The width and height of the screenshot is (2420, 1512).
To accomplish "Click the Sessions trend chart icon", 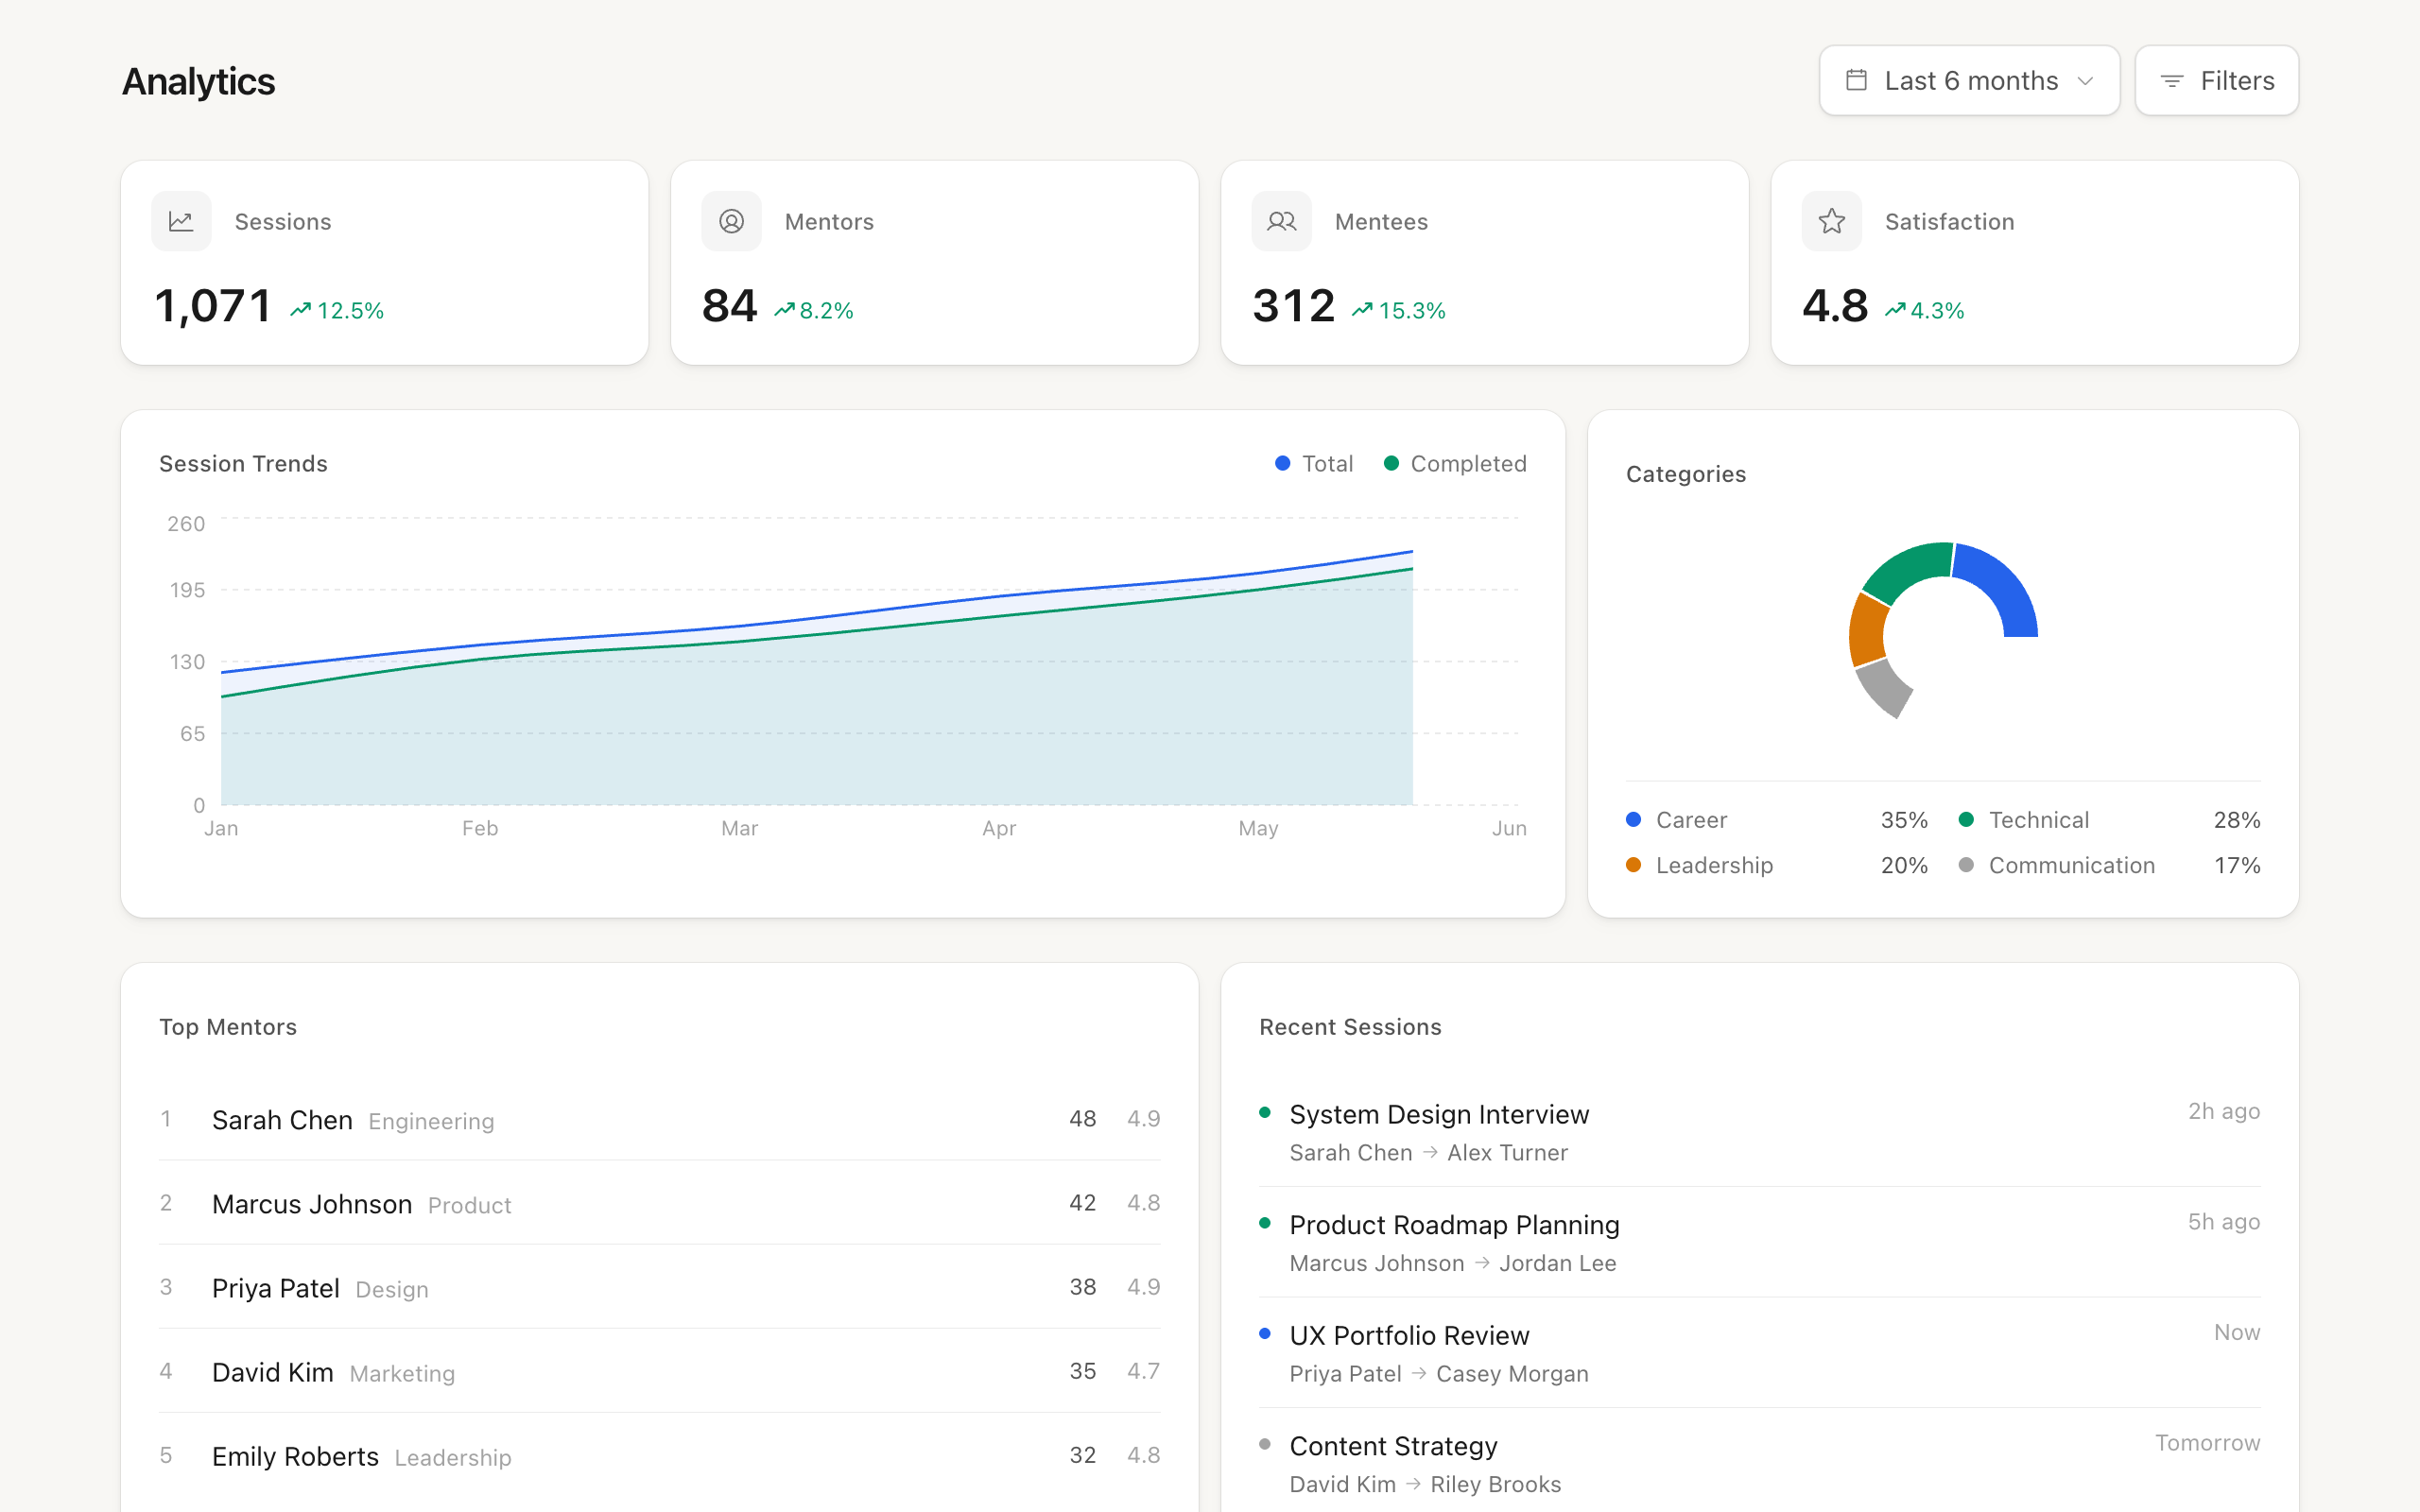I will click(x=181, y=221).
